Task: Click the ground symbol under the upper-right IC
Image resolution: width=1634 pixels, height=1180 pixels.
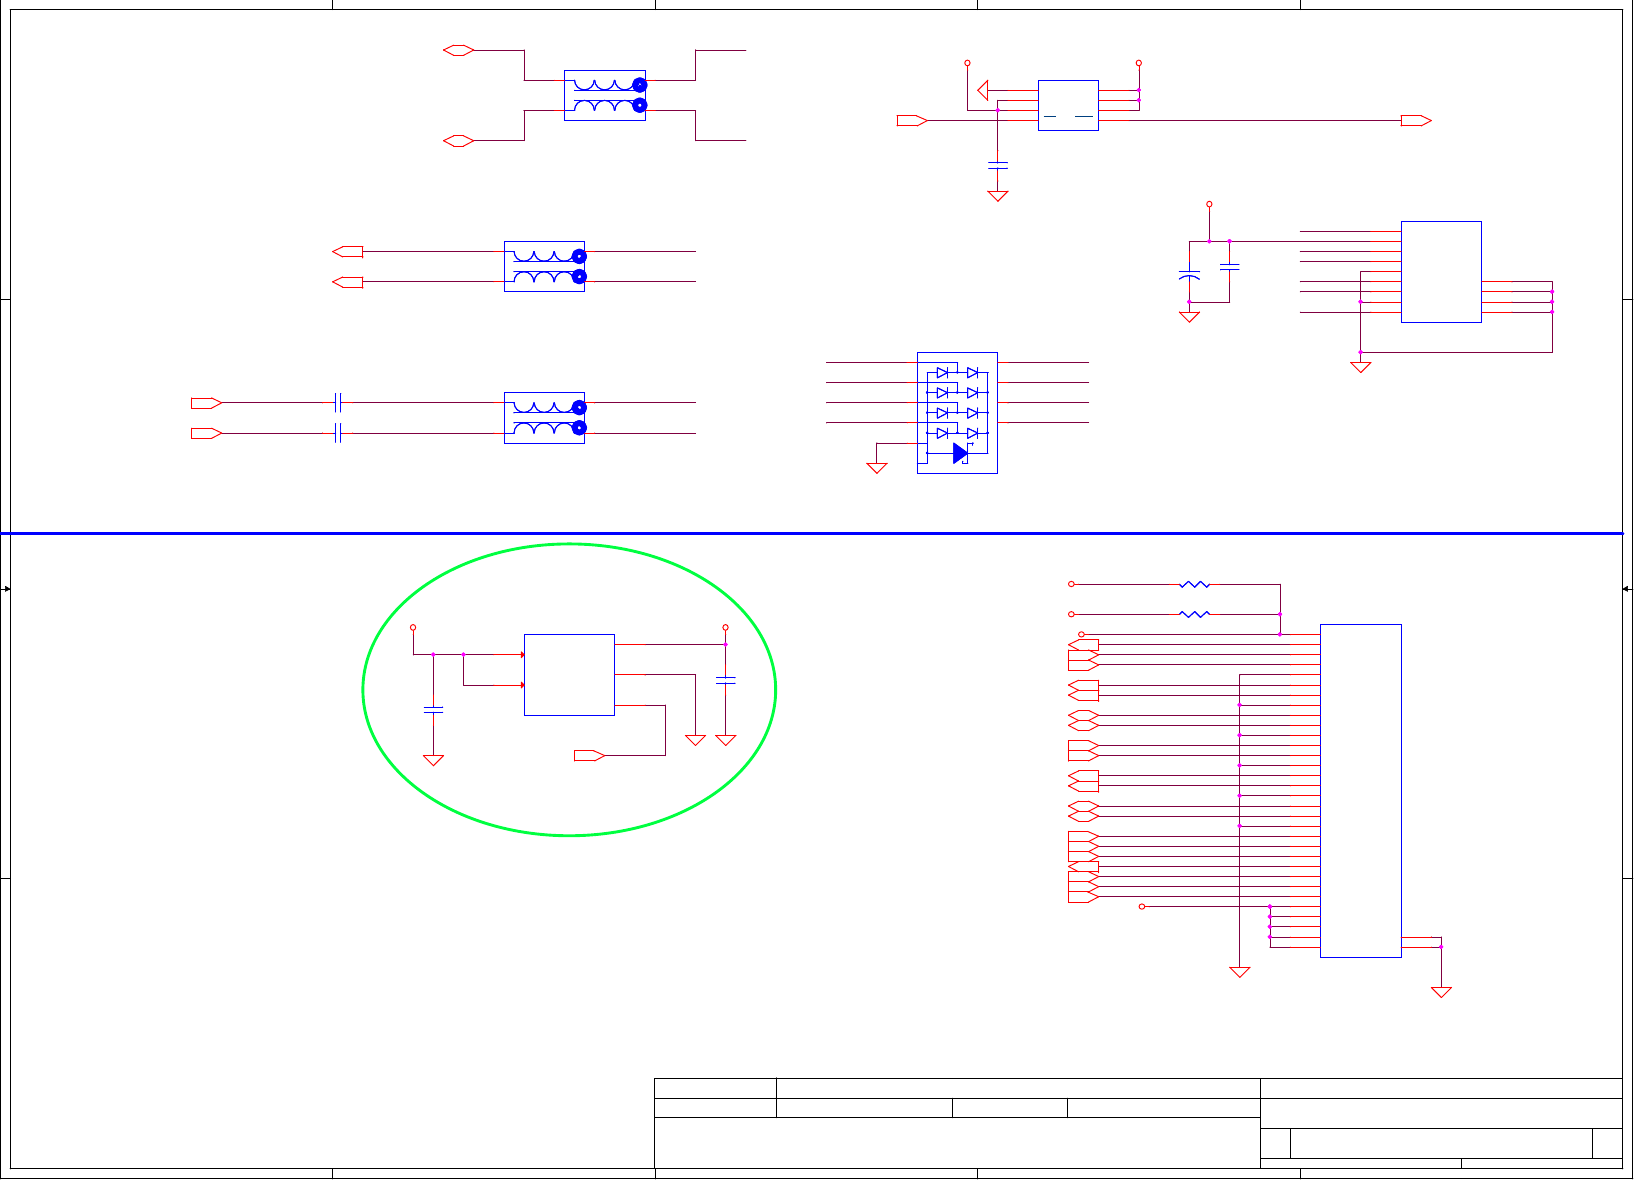Action: tap(1360, 367)
